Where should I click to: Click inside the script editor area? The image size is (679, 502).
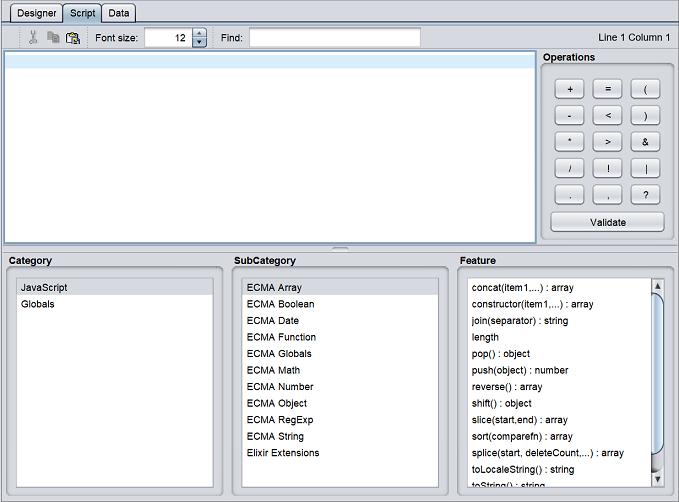pyautogui.click(x=270, y=150)
